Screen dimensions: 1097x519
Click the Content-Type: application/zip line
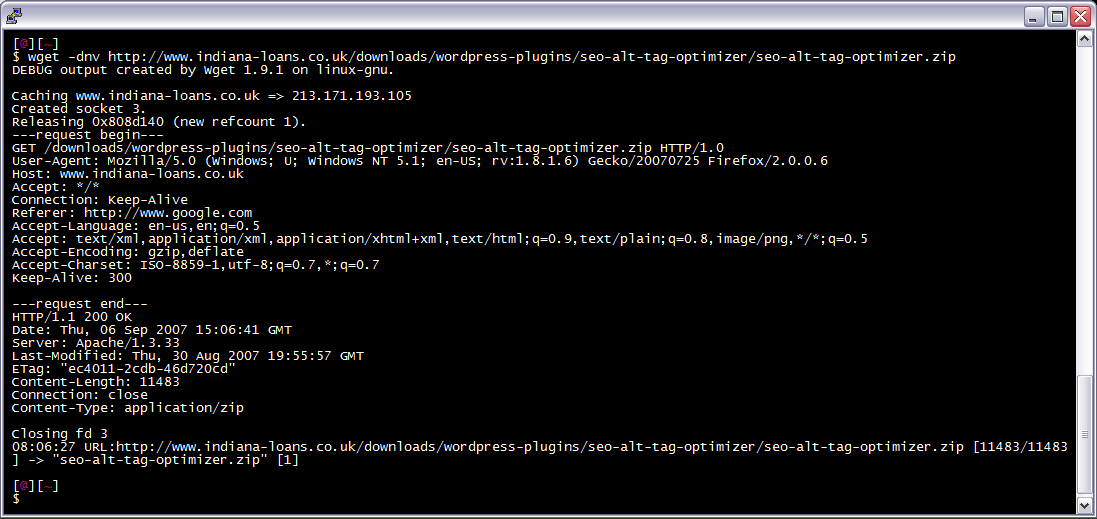pyautogui.click(x=128, y=408)
